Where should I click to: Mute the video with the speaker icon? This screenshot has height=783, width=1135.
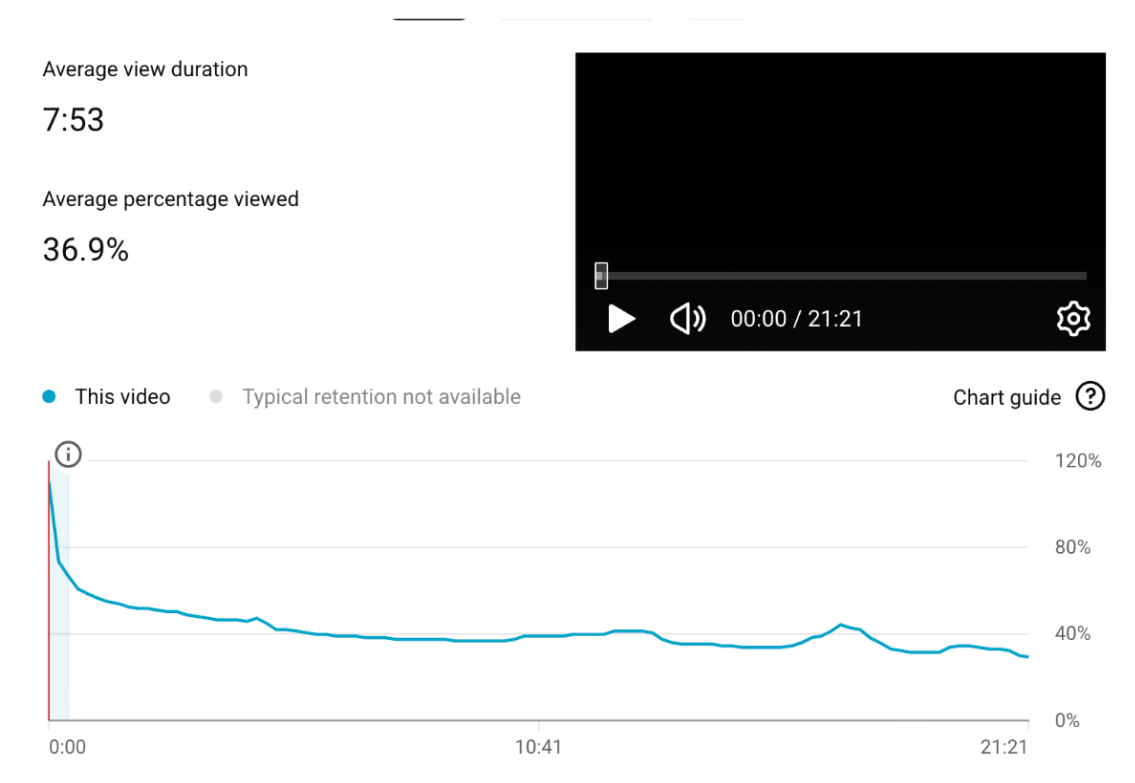(687, 319)
